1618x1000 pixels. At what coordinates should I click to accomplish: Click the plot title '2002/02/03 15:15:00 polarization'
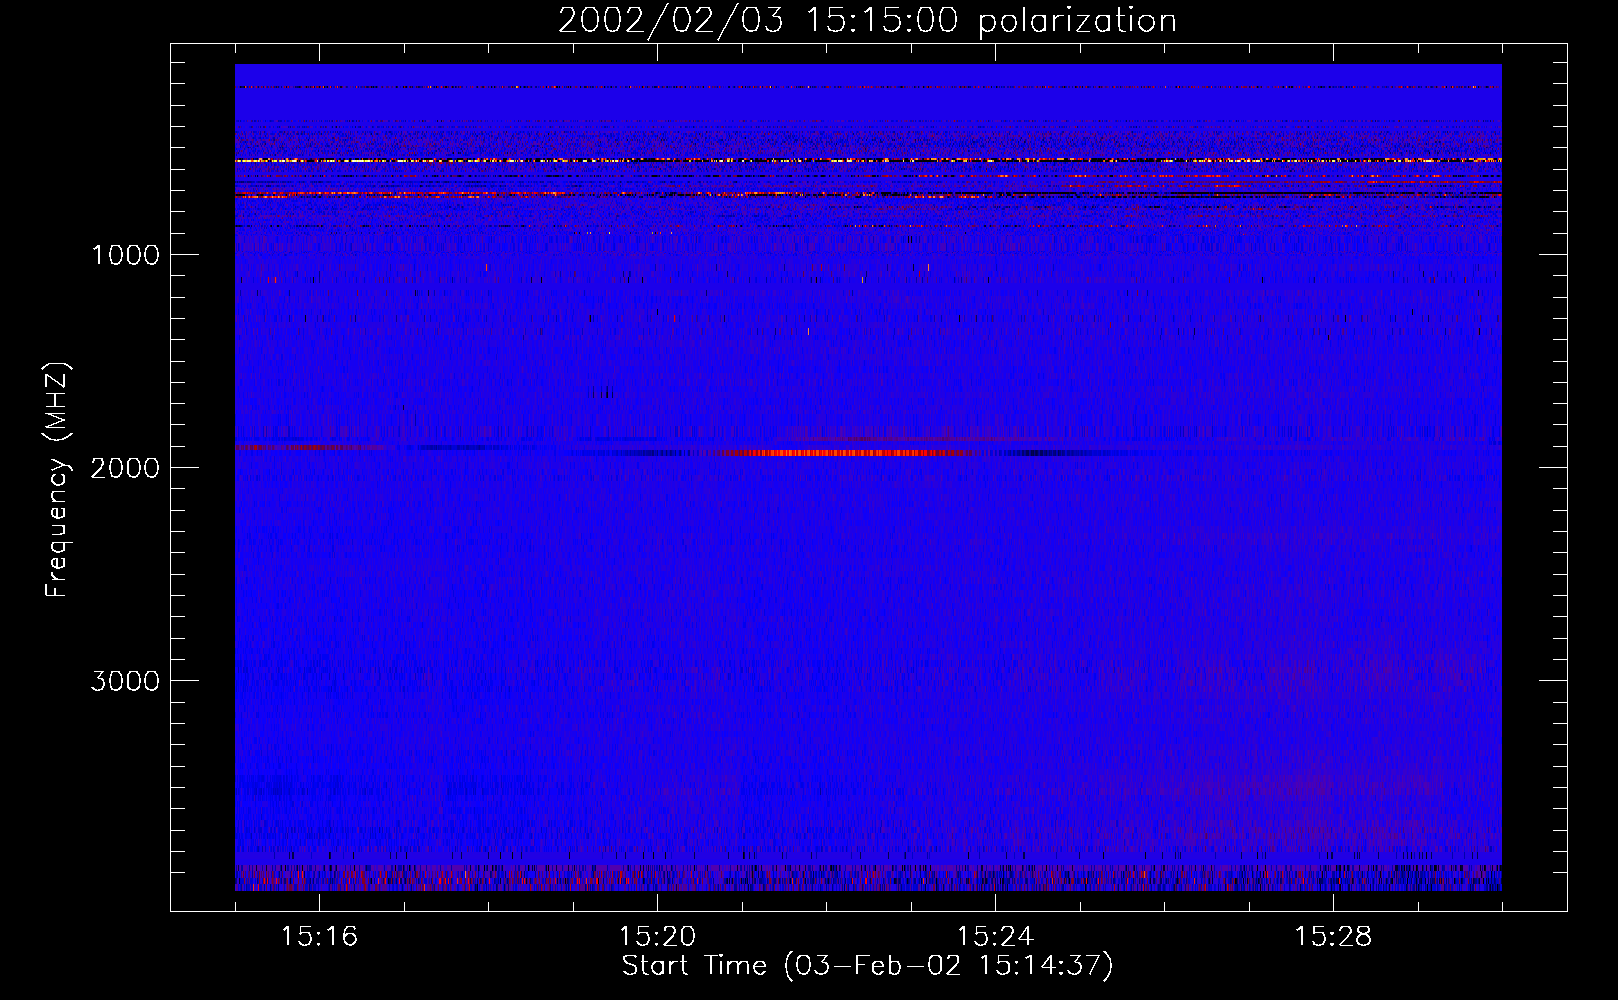click(x=867, y=21)
